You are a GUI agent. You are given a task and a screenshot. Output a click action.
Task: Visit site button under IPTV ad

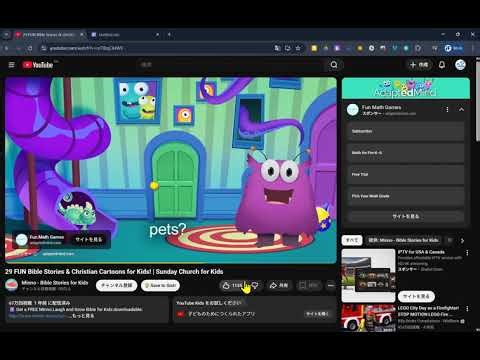416,296
